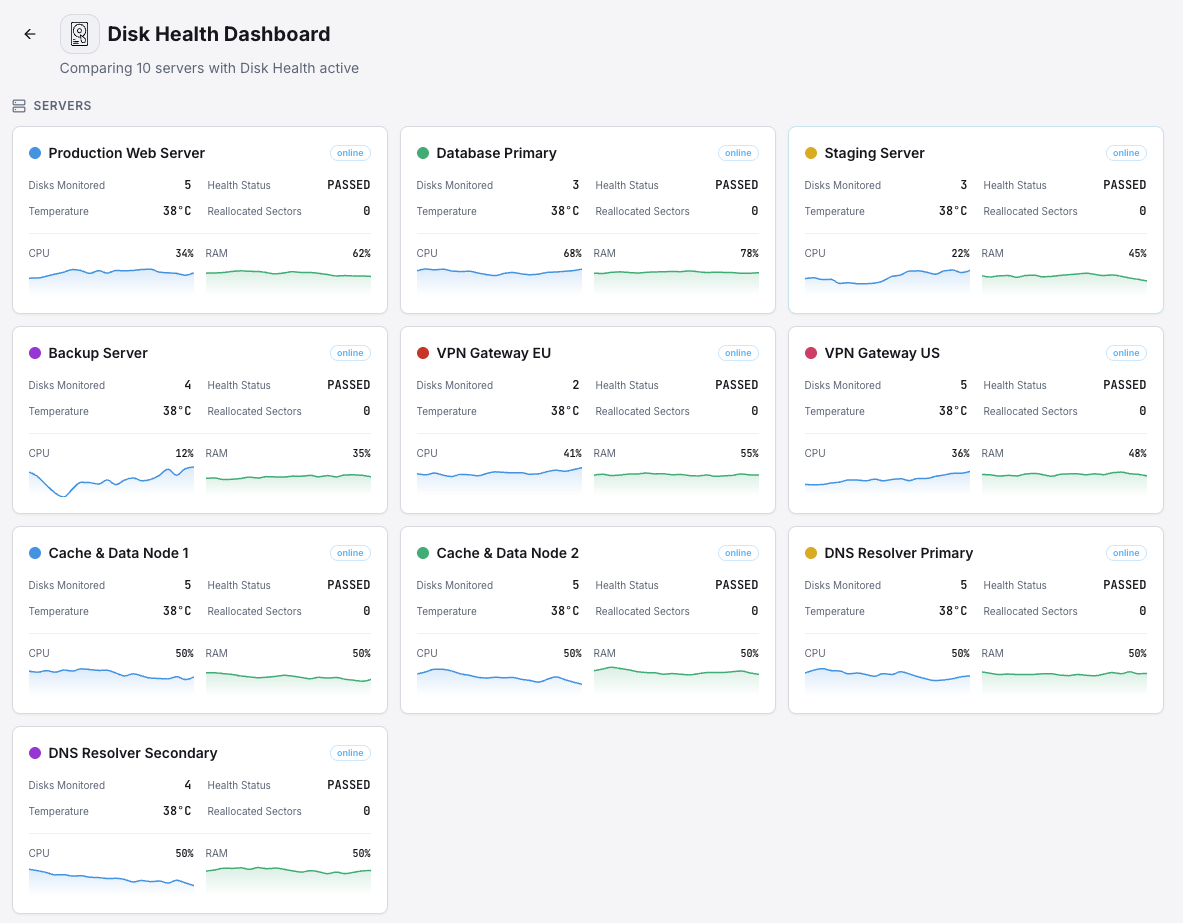
Task: Click the SERVERS section icon
Action: pos(18,105)
